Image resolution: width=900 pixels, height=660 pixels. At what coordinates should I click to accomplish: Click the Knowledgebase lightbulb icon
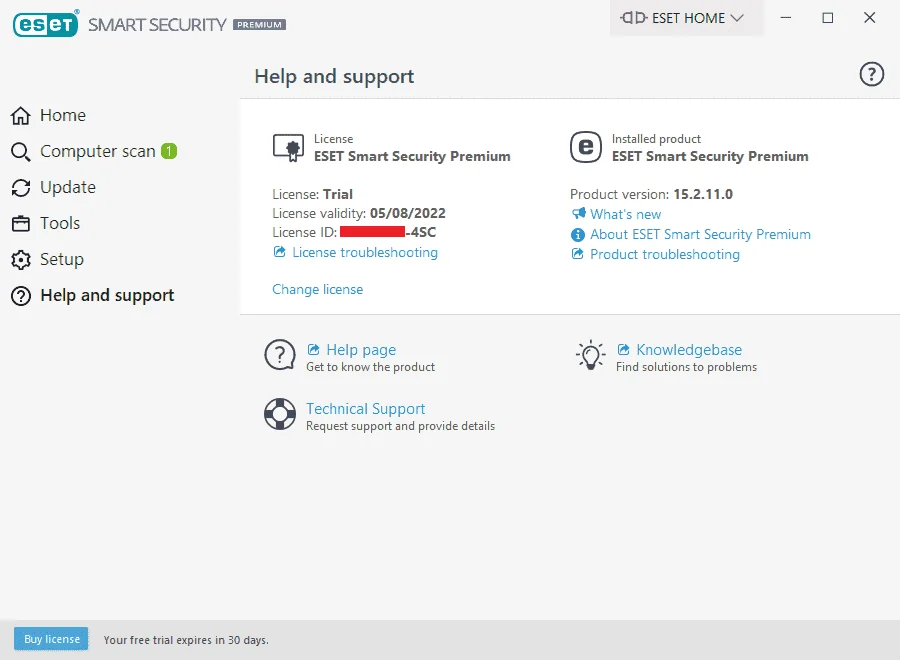click(590, 355)
